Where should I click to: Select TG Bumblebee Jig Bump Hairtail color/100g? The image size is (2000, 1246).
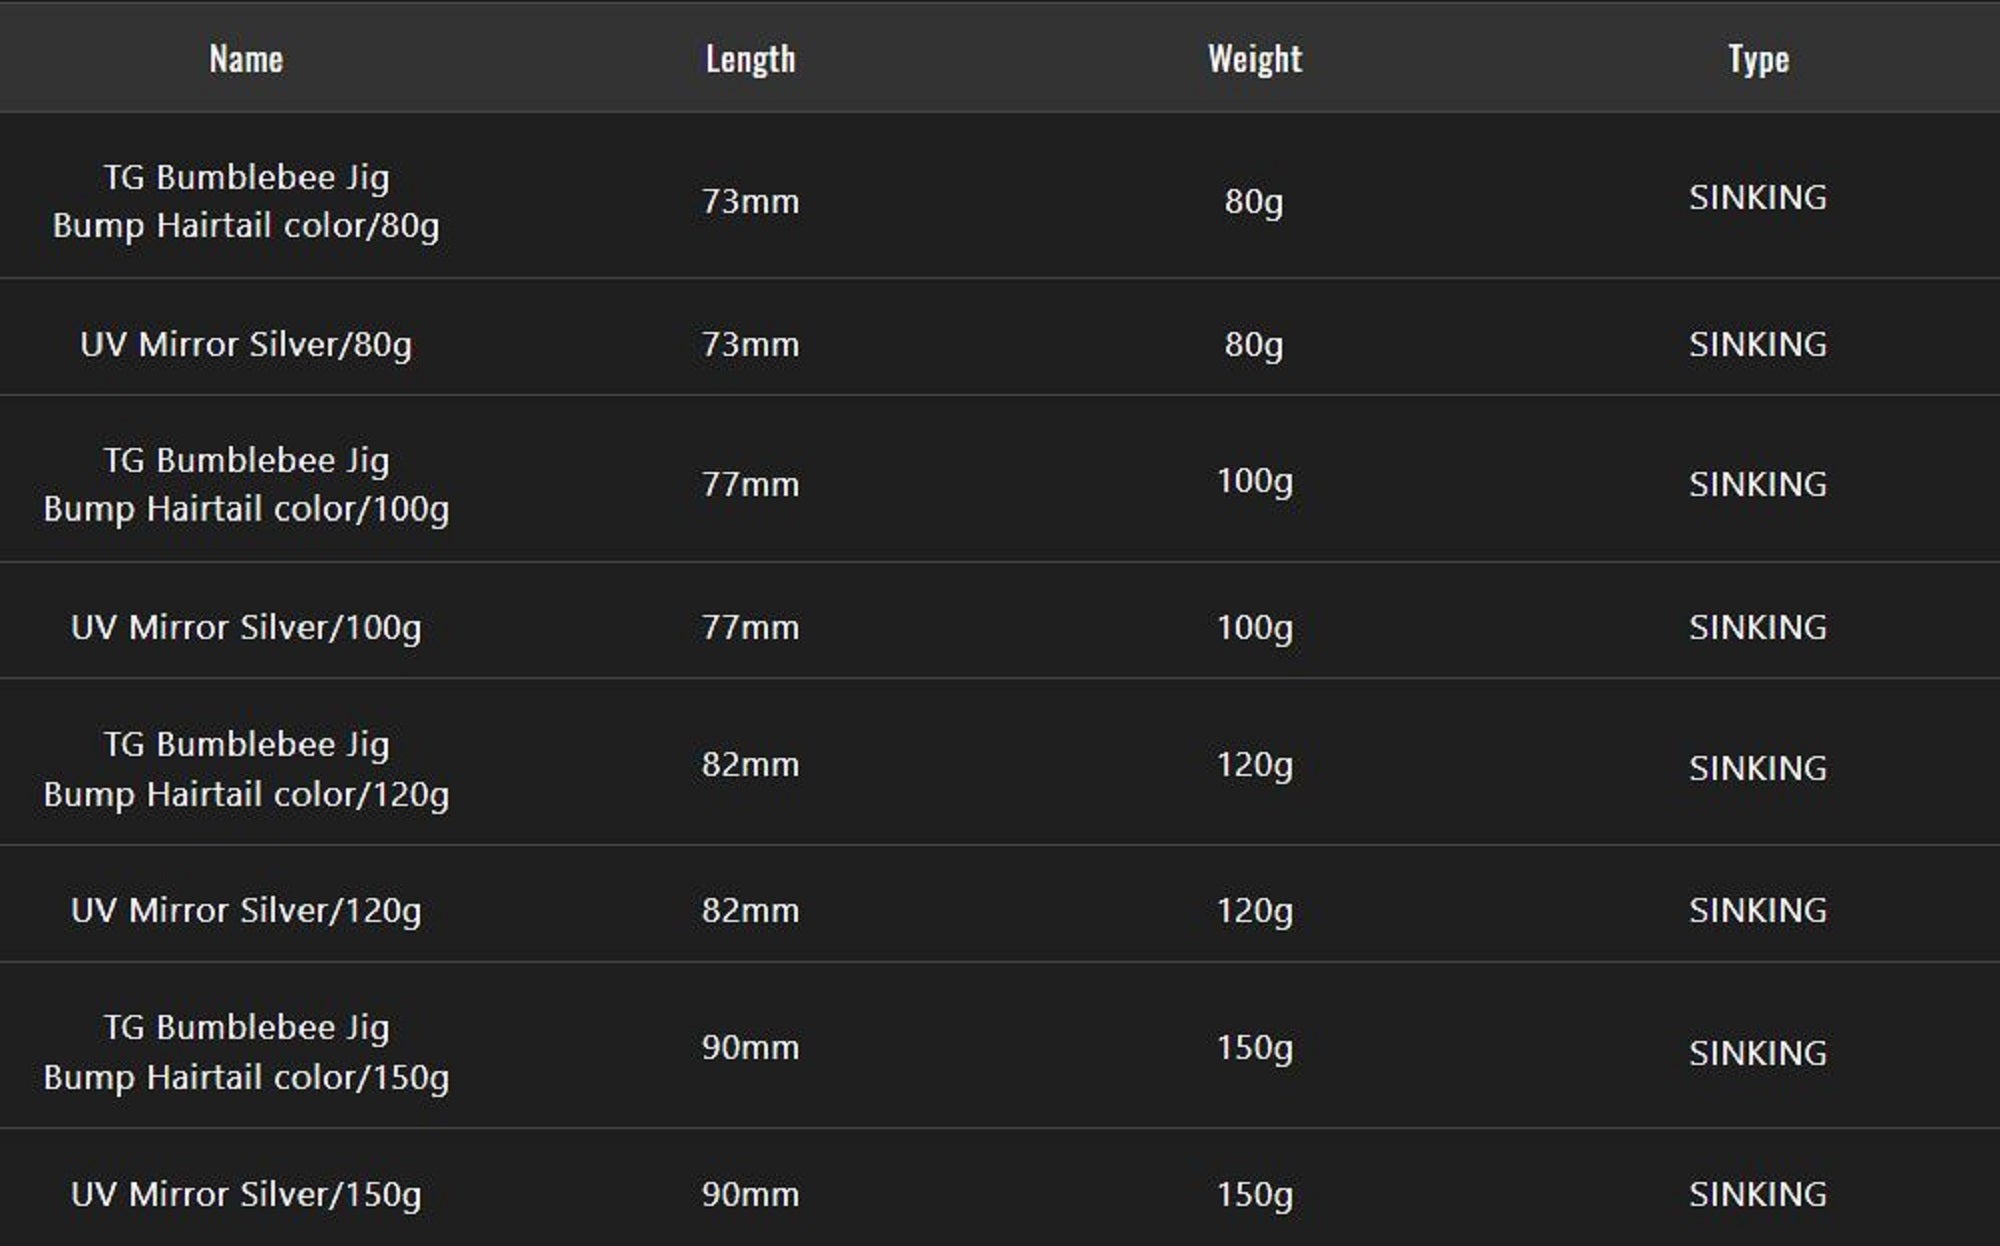coord(246,484)
